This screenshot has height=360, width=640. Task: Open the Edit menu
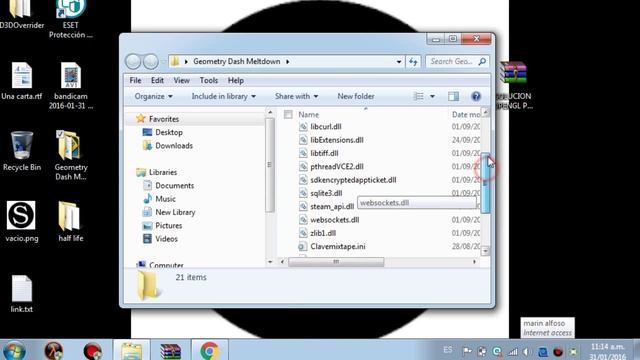tap(157, 80)
